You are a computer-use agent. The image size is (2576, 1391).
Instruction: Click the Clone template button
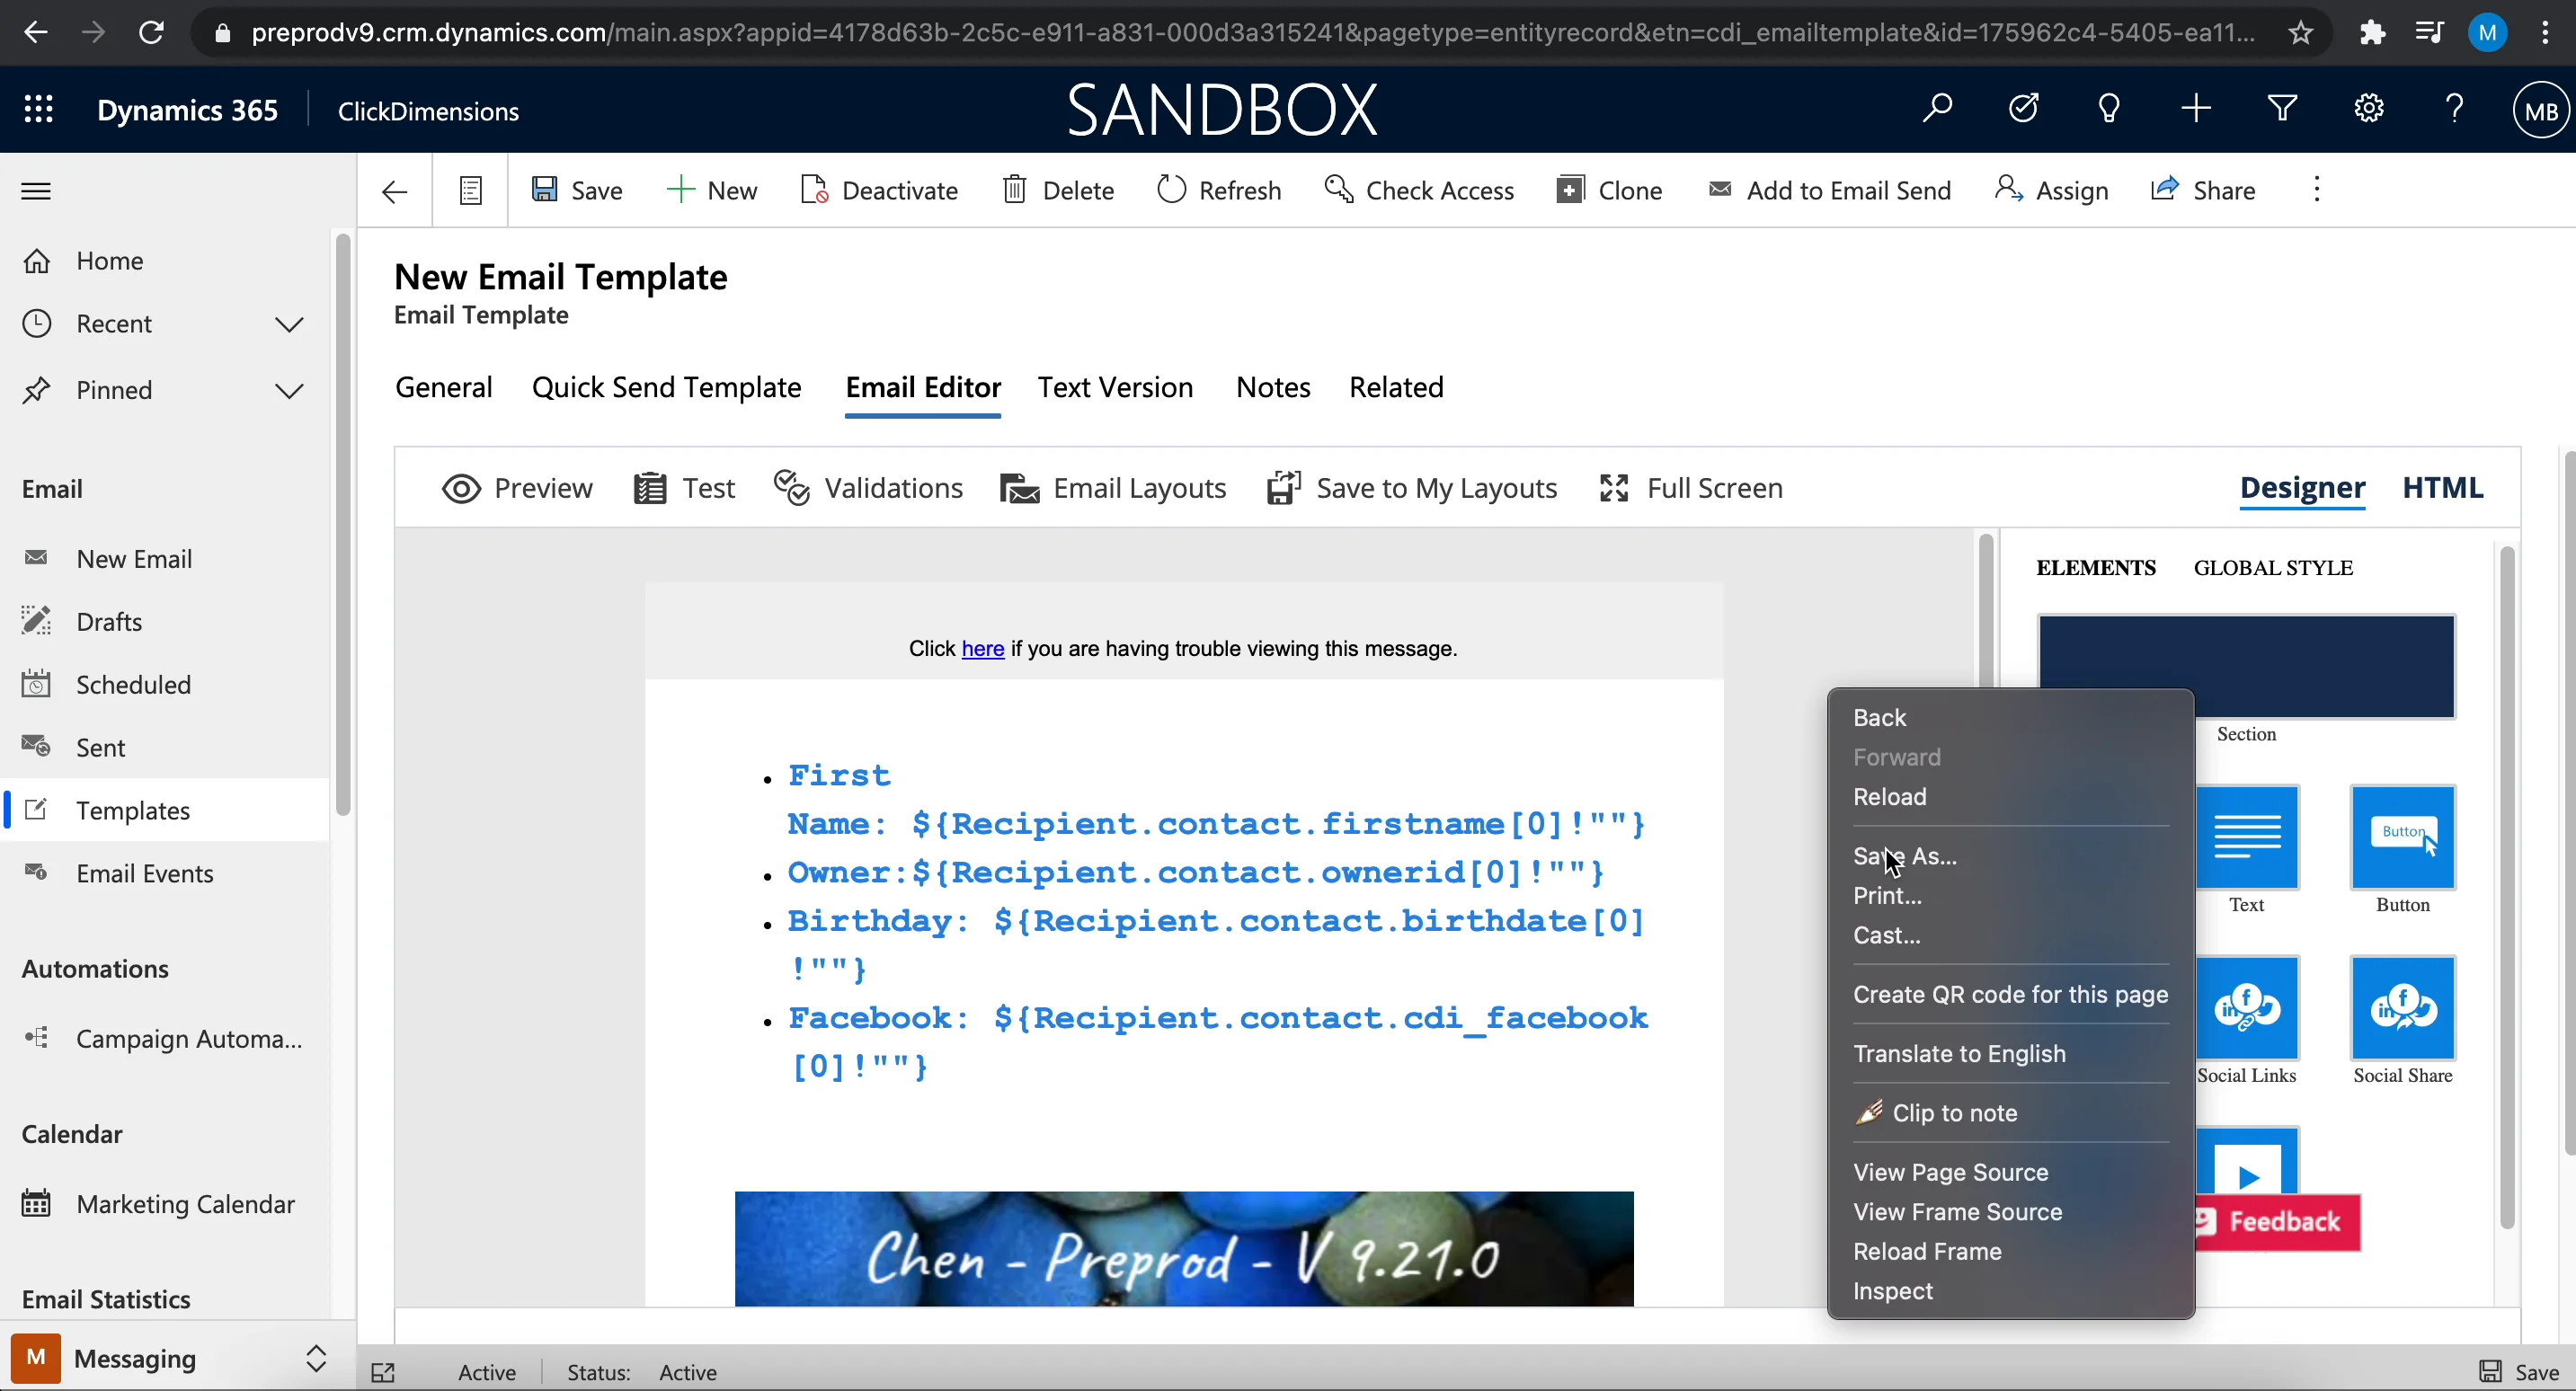(1610, 190)
